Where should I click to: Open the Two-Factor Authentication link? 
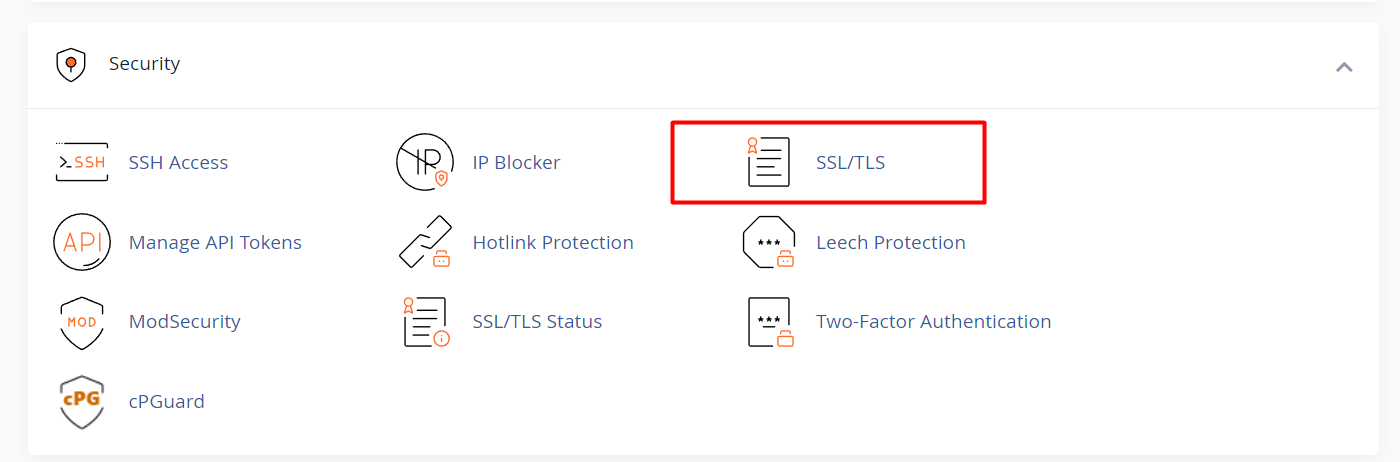[933, 322]
